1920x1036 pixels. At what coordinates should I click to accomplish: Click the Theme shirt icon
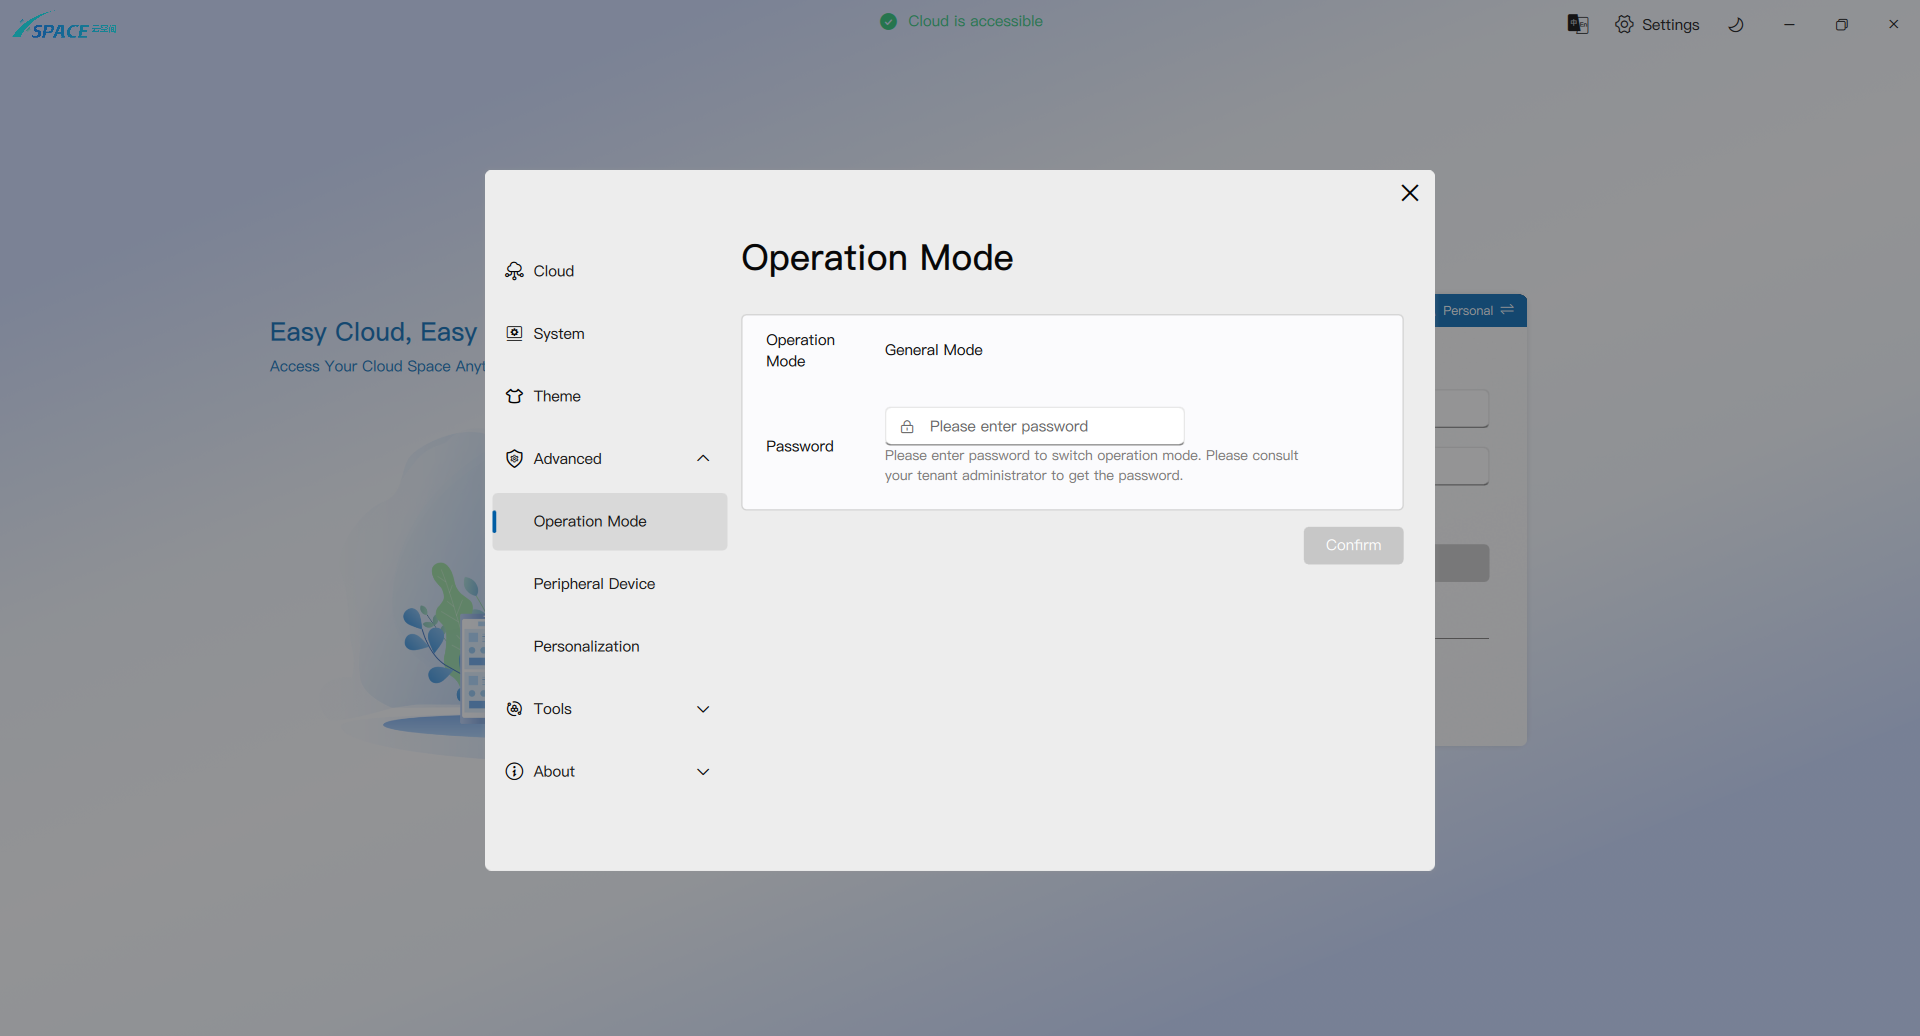pyautogui.click(x=514, y=396)
